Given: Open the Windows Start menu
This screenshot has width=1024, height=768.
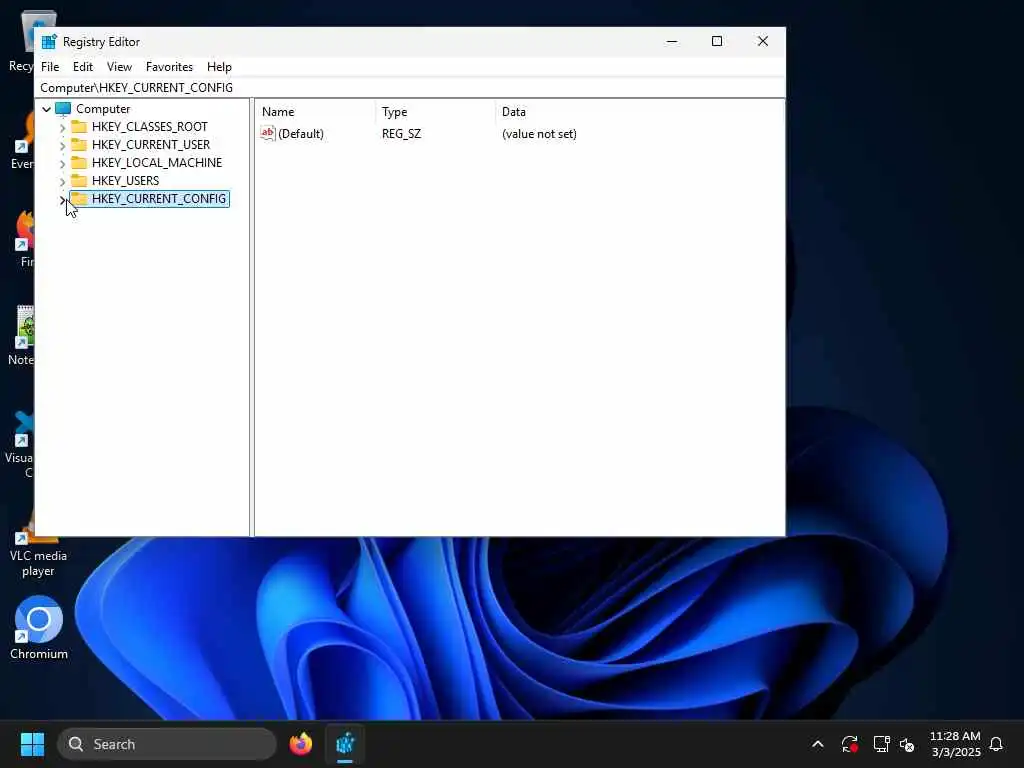Looking at the screenshot, I should (32, 744).
